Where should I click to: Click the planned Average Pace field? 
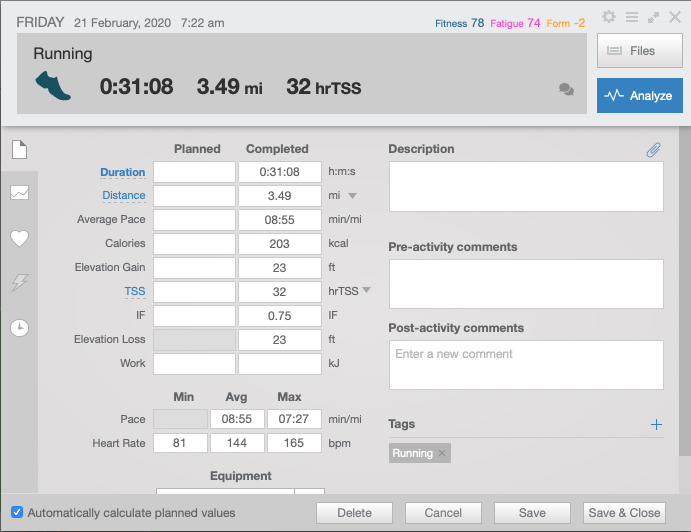[x=194, y=220]
